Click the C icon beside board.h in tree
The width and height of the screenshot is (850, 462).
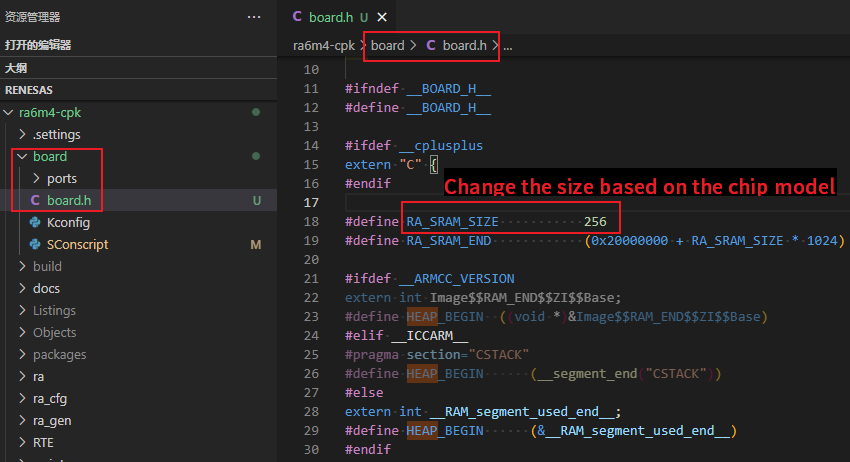35,200
